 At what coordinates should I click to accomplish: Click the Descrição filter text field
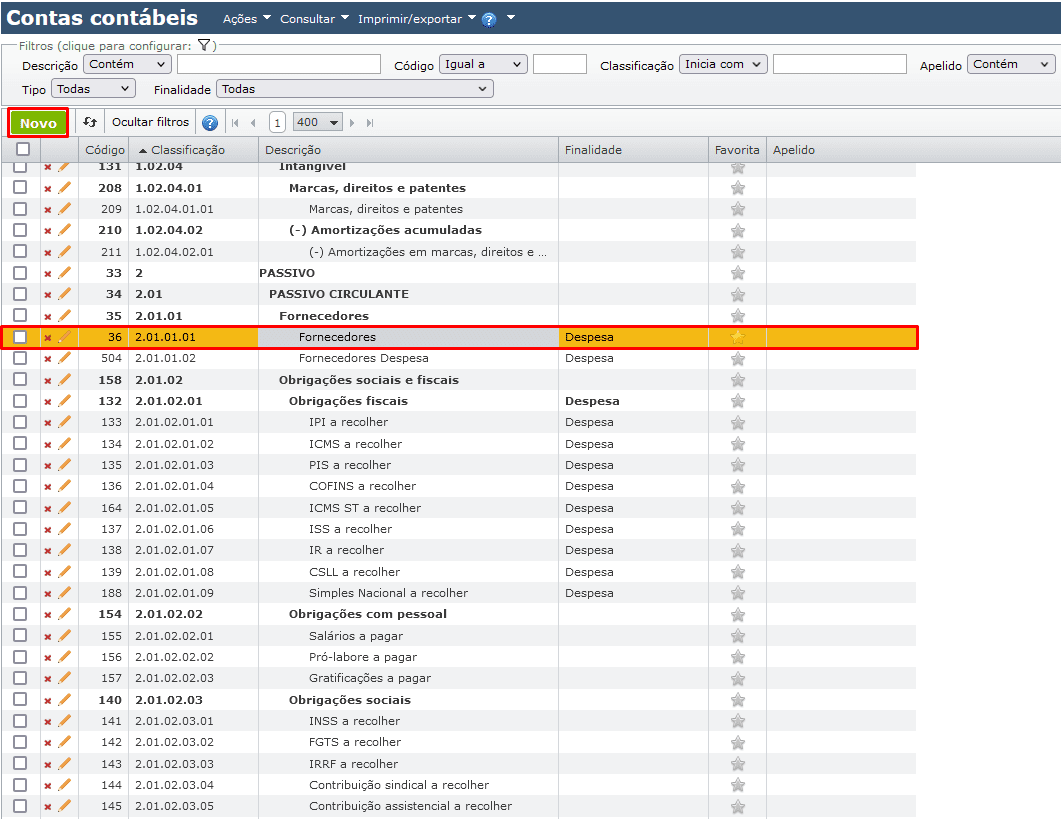[x=279, y=64]
